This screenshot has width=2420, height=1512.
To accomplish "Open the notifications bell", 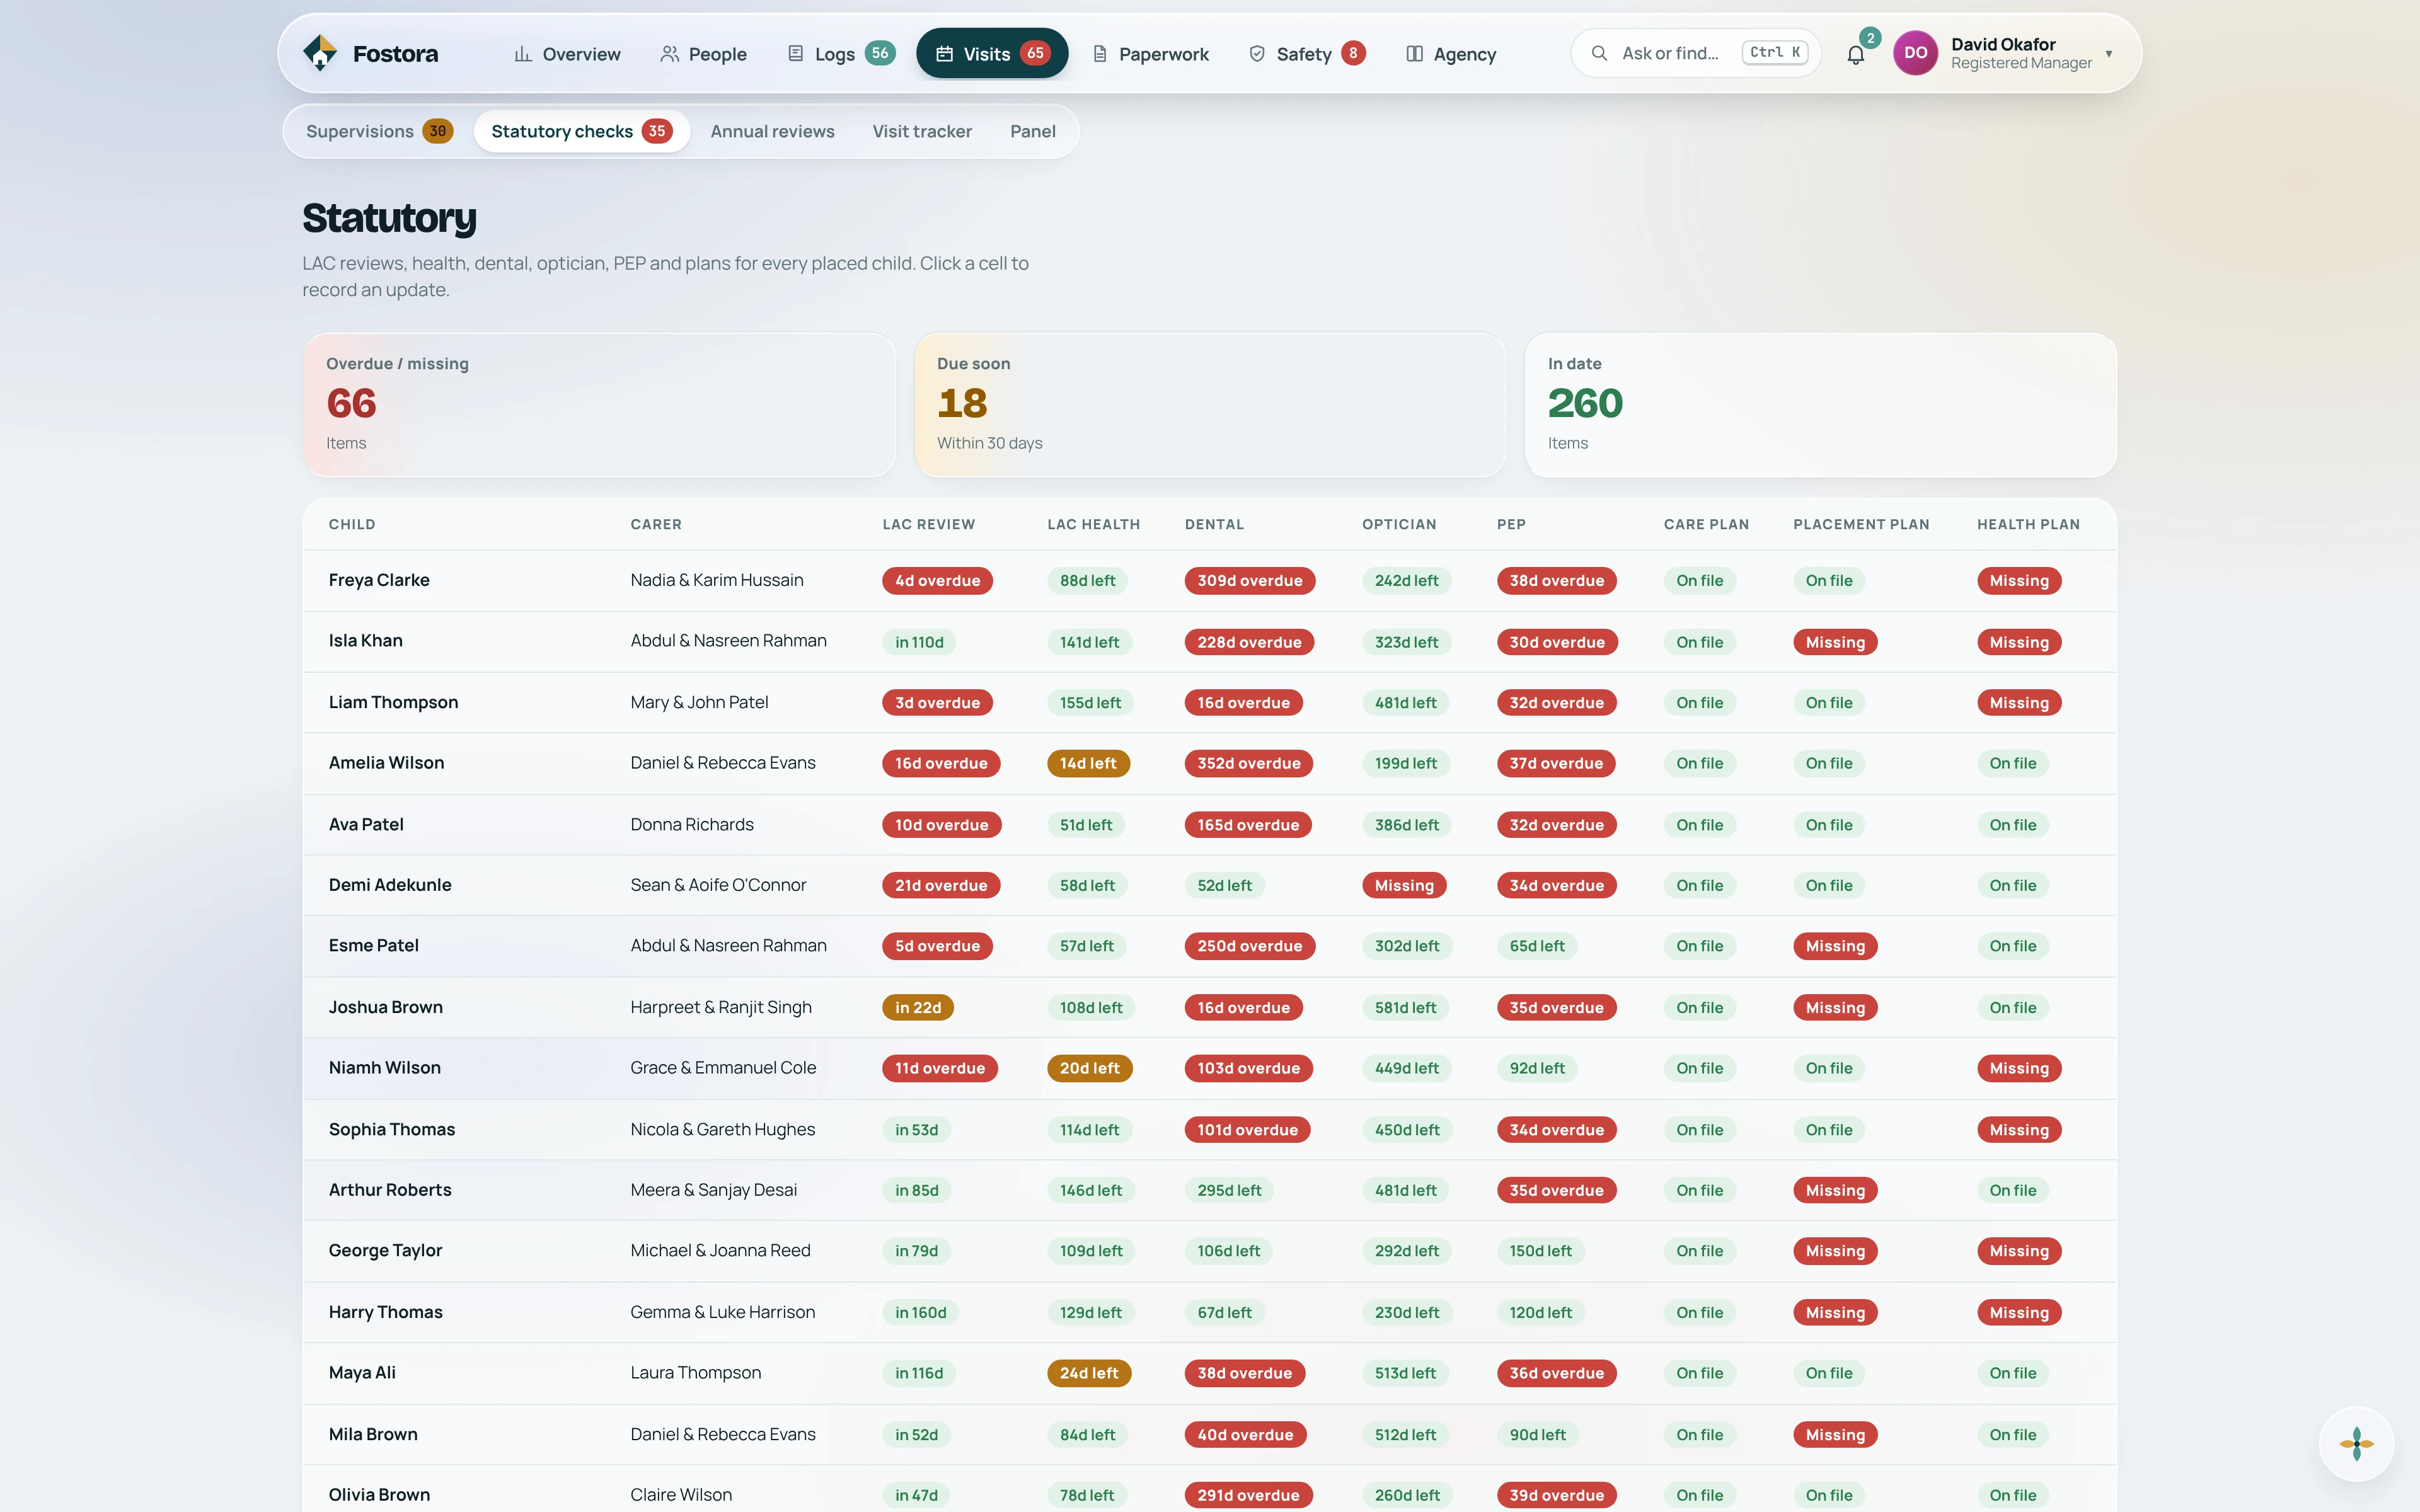I will pyautogui.click(x=1856, y=54).
